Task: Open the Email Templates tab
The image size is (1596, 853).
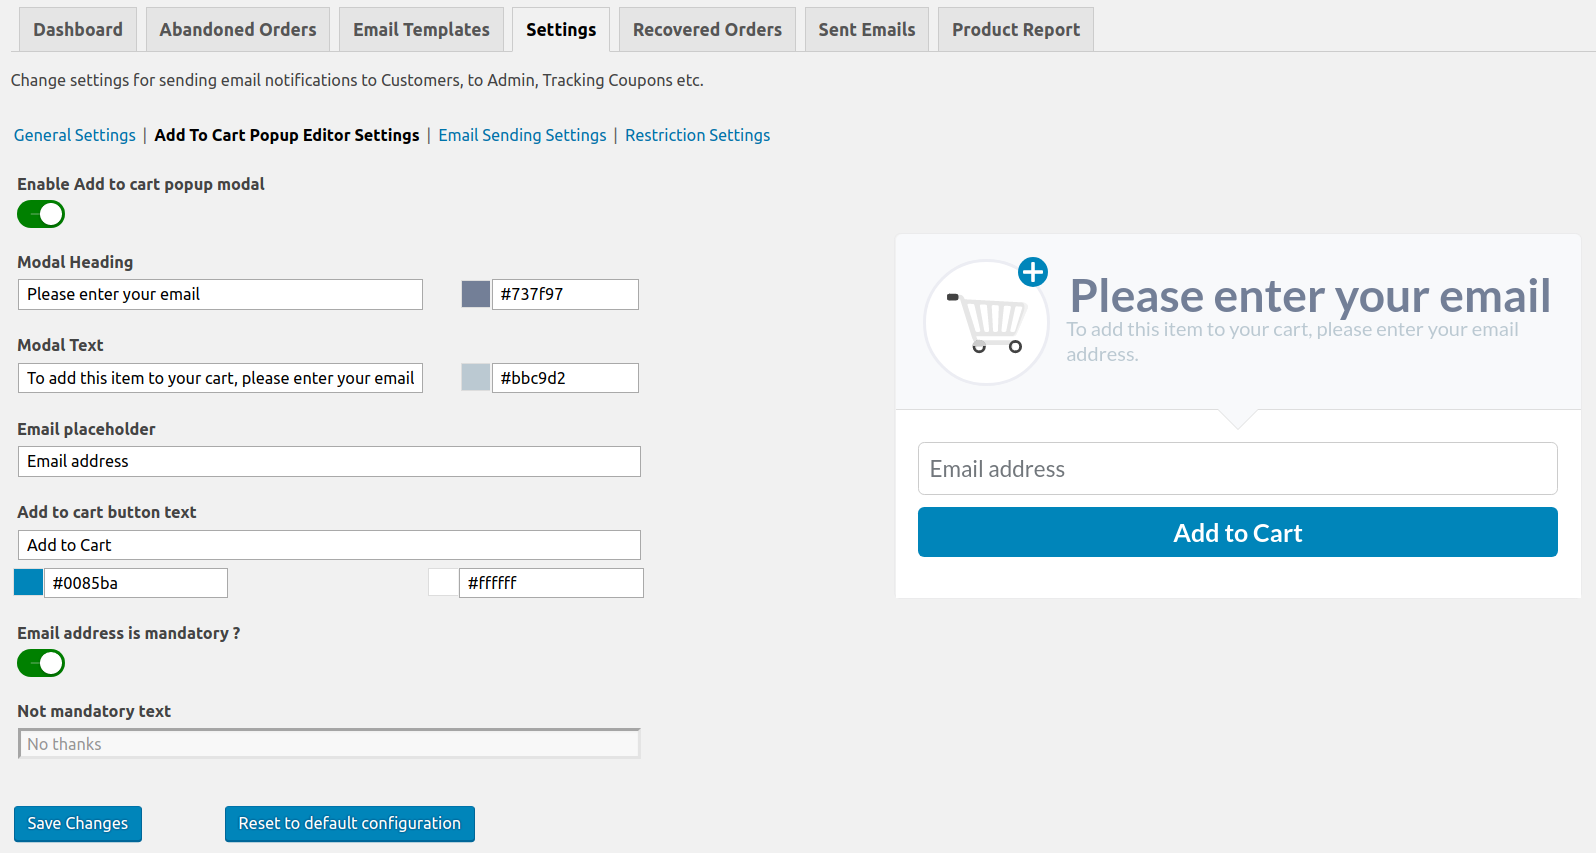Action: [x=421, y=29]
